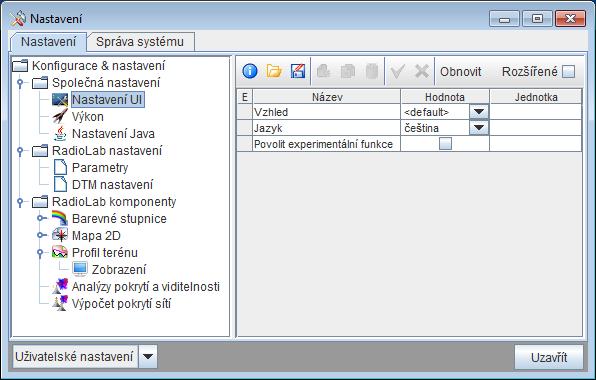Click the Povolit experimentální funkce name cell
The image size is (596, 380).
(x=327, y=144)
